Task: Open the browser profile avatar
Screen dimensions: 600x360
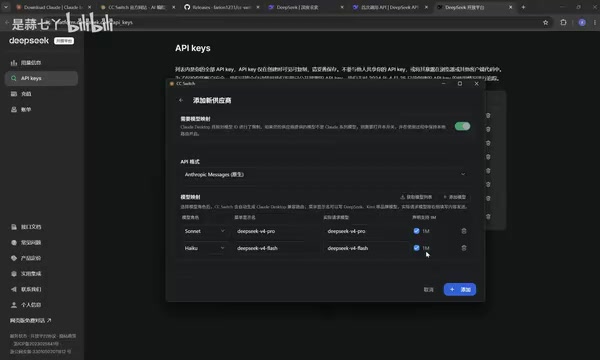Action: coord(582,23)
